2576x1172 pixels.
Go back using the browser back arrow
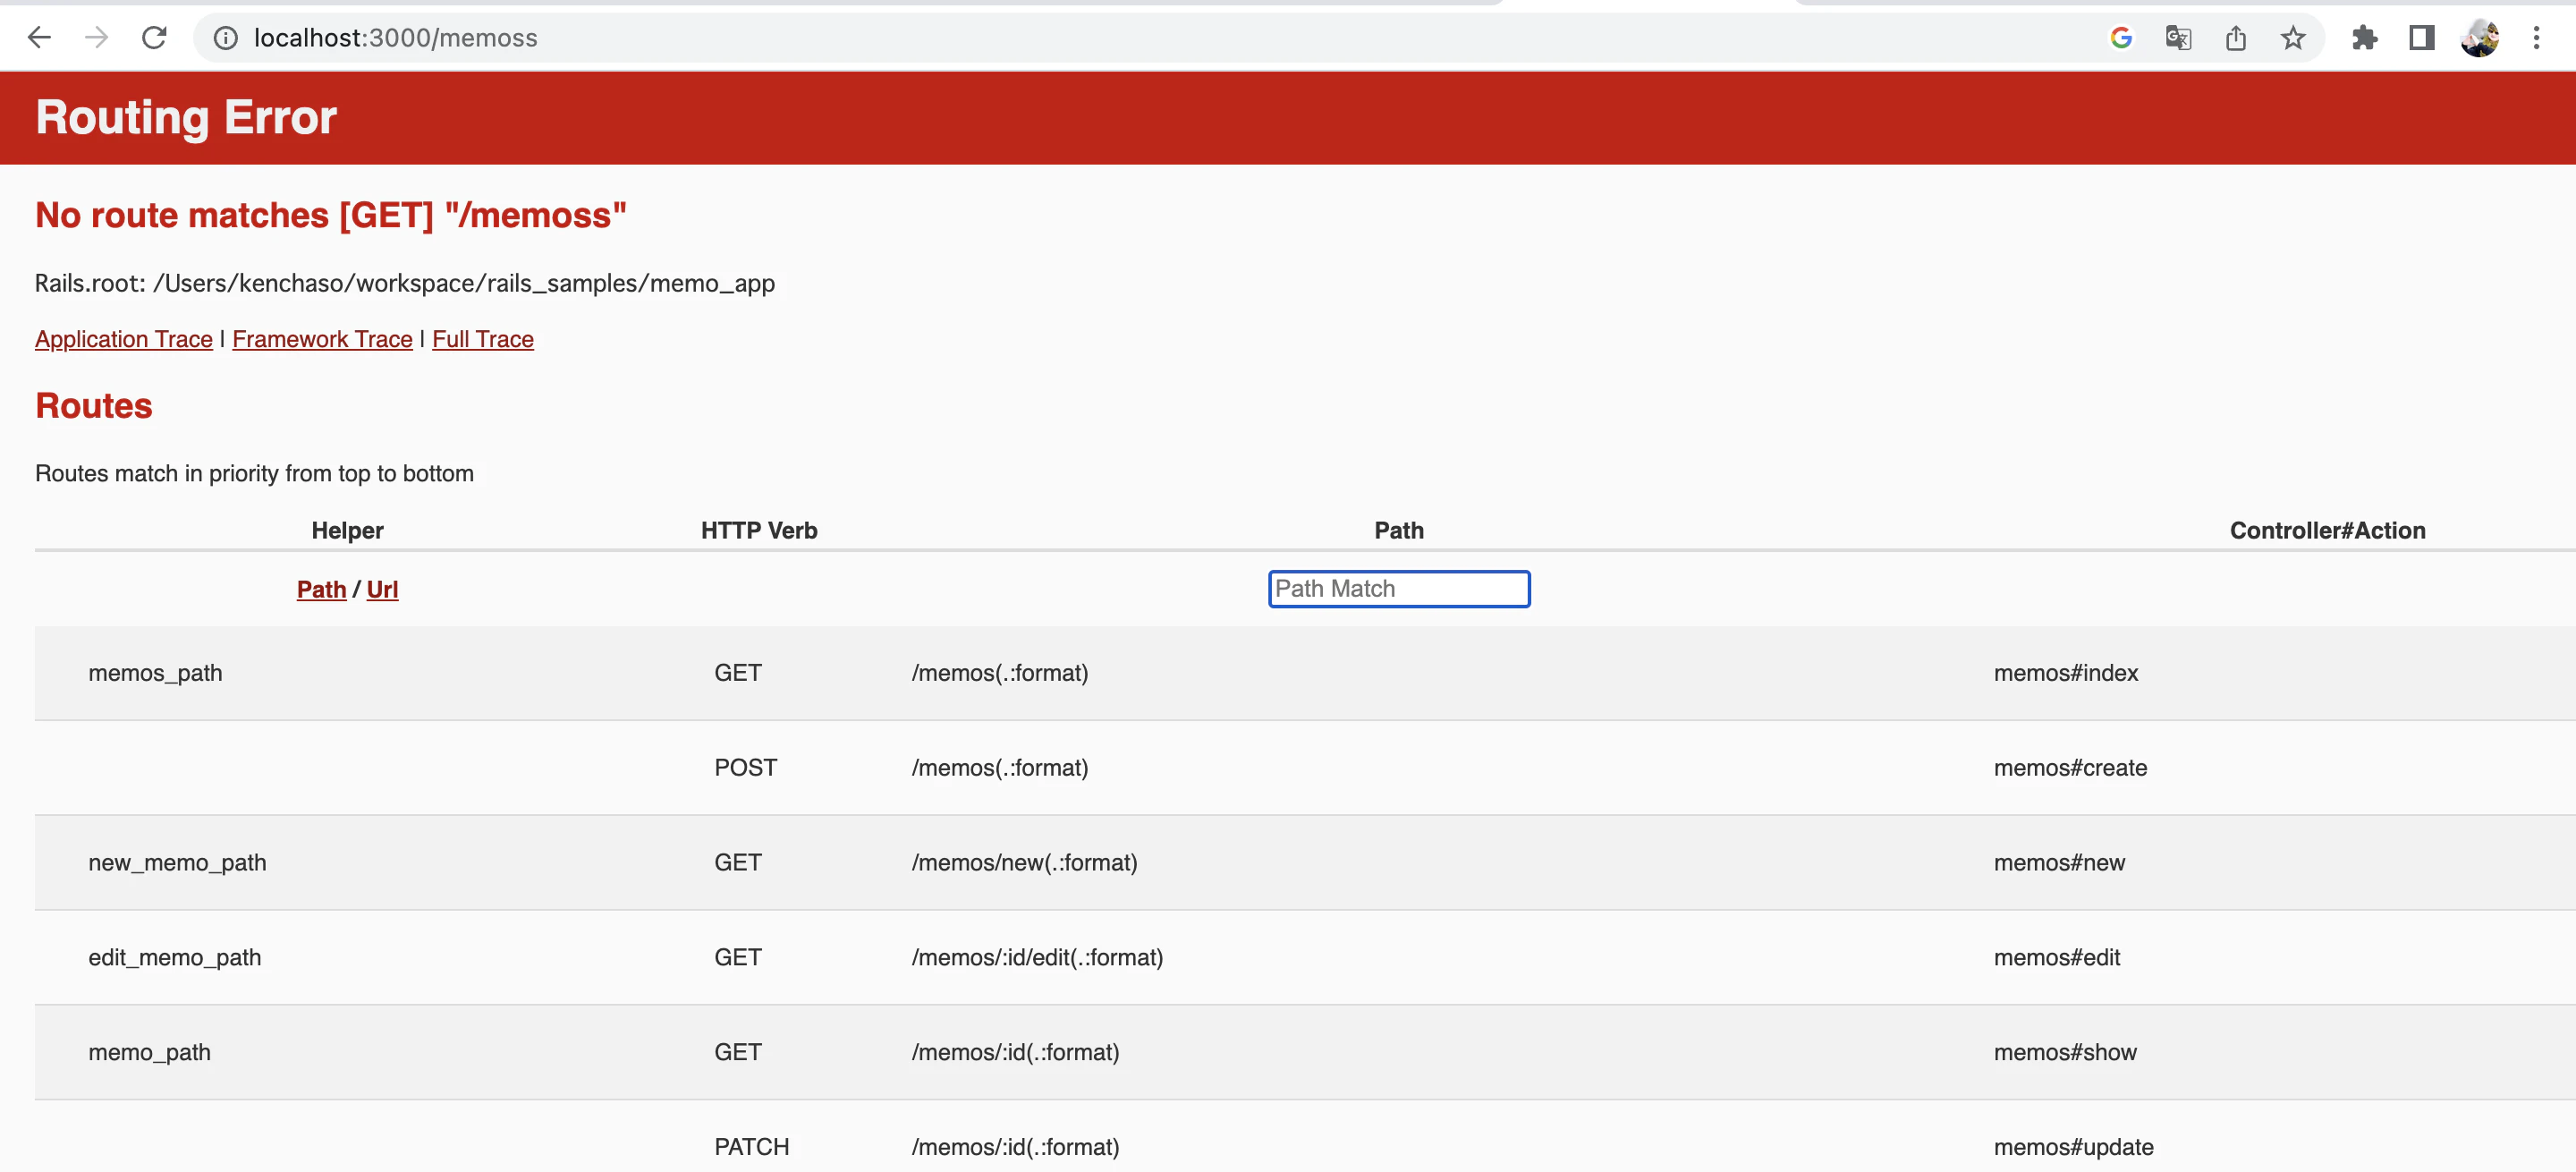[x=39, y=38]
